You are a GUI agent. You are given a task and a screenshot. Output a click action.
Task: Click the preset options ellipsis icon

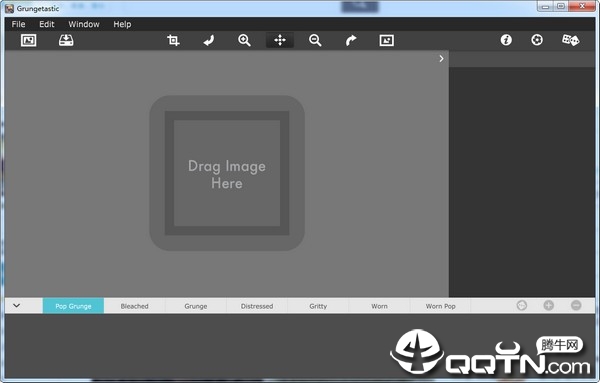522,305
